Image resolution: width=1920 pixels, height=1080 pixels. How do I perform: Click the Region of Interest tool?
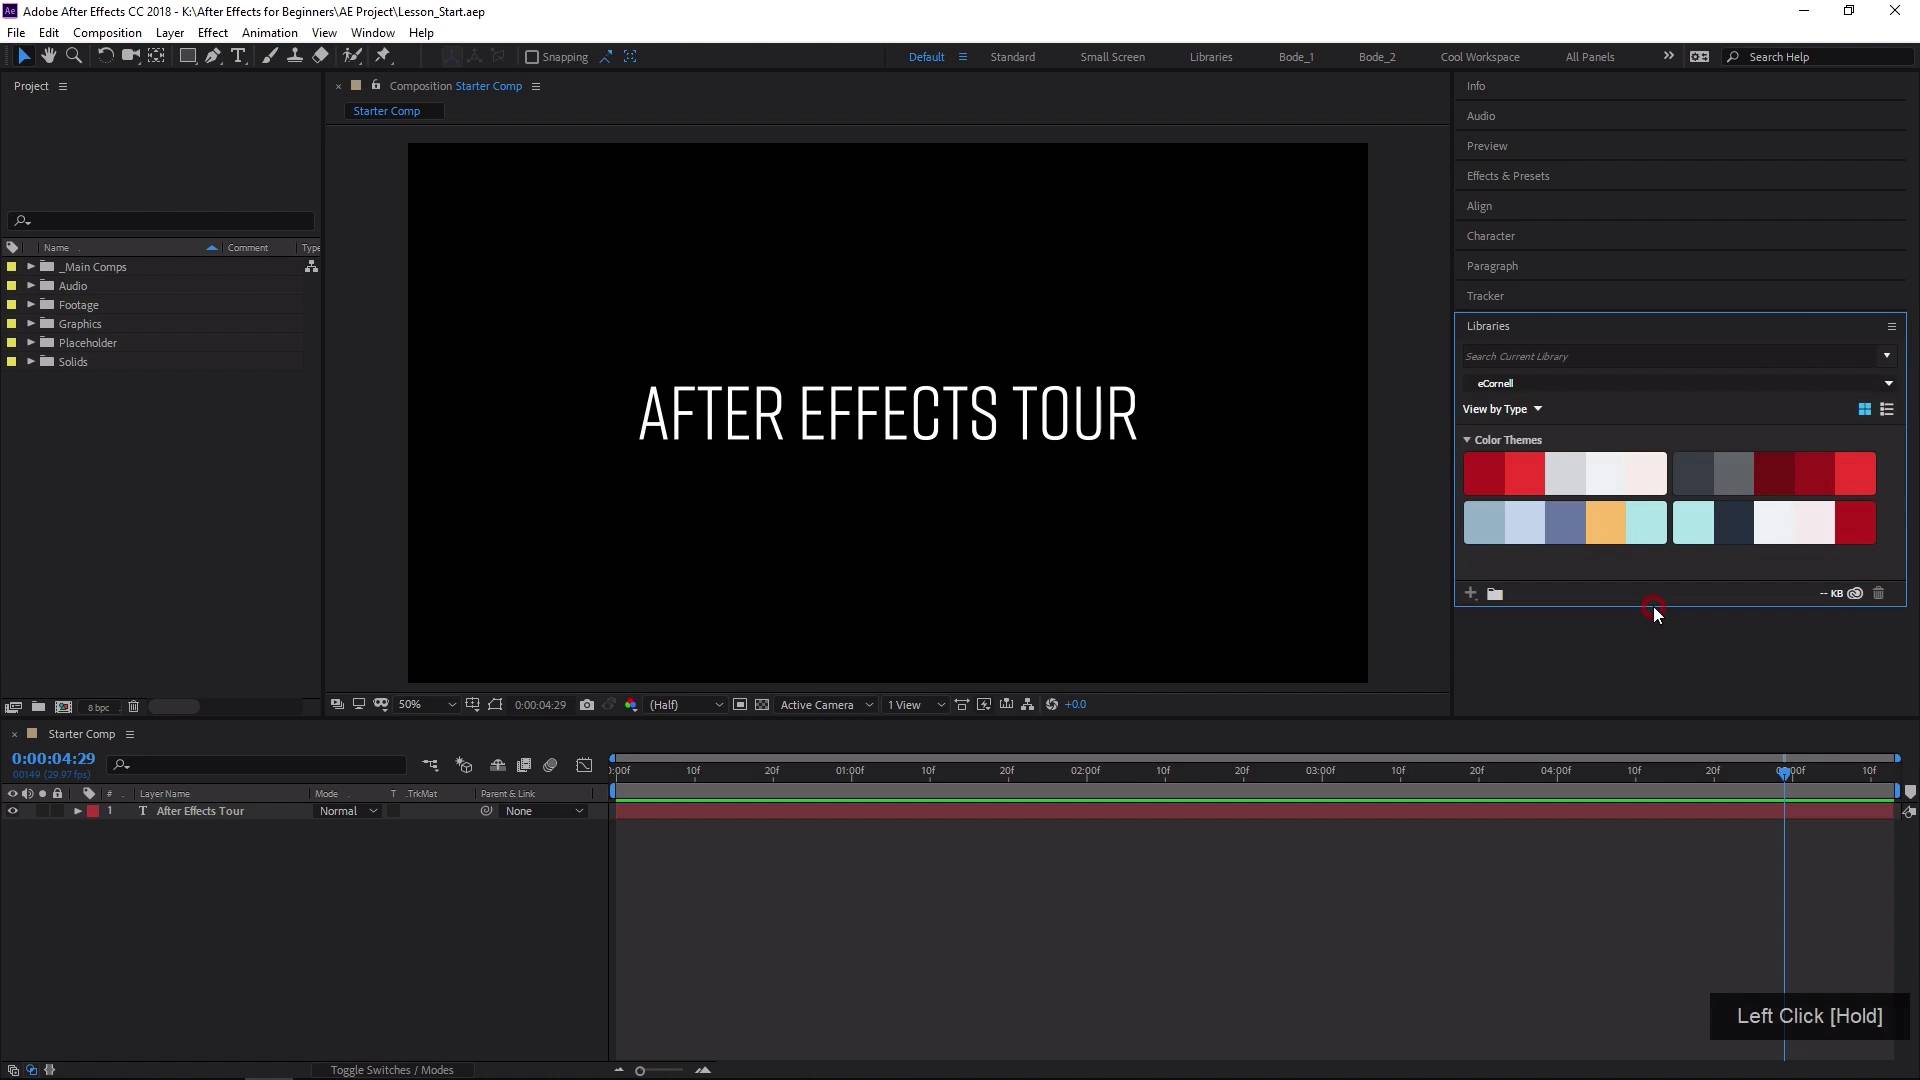point(497,704)
